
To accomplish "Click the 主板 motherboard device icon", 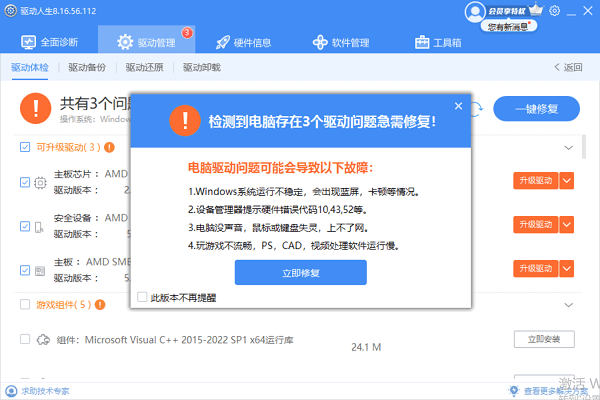I will (x=40, y=271).
